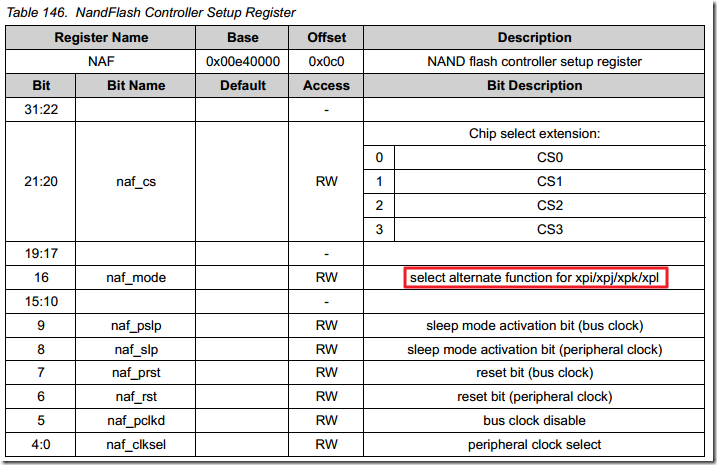Image resolution: width=717 pixels, height=465 pixels.
Task: Click the naf_pslp bit name cell
Action: (135, 325)
